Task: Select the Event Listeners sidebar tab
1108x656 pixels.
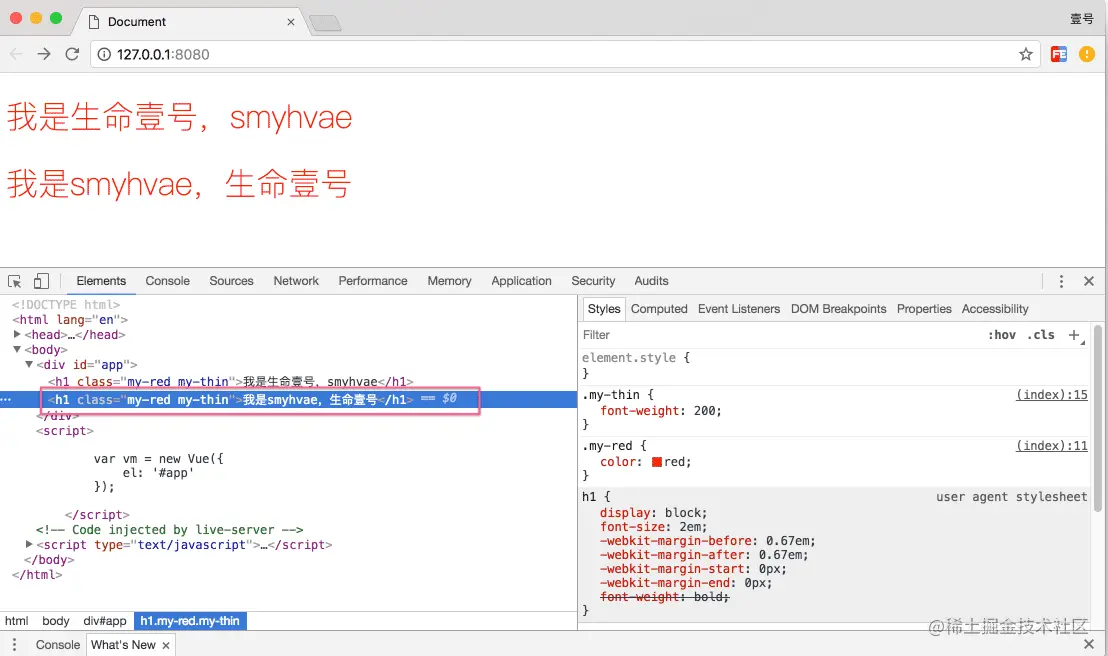Action: click(738, 309)
